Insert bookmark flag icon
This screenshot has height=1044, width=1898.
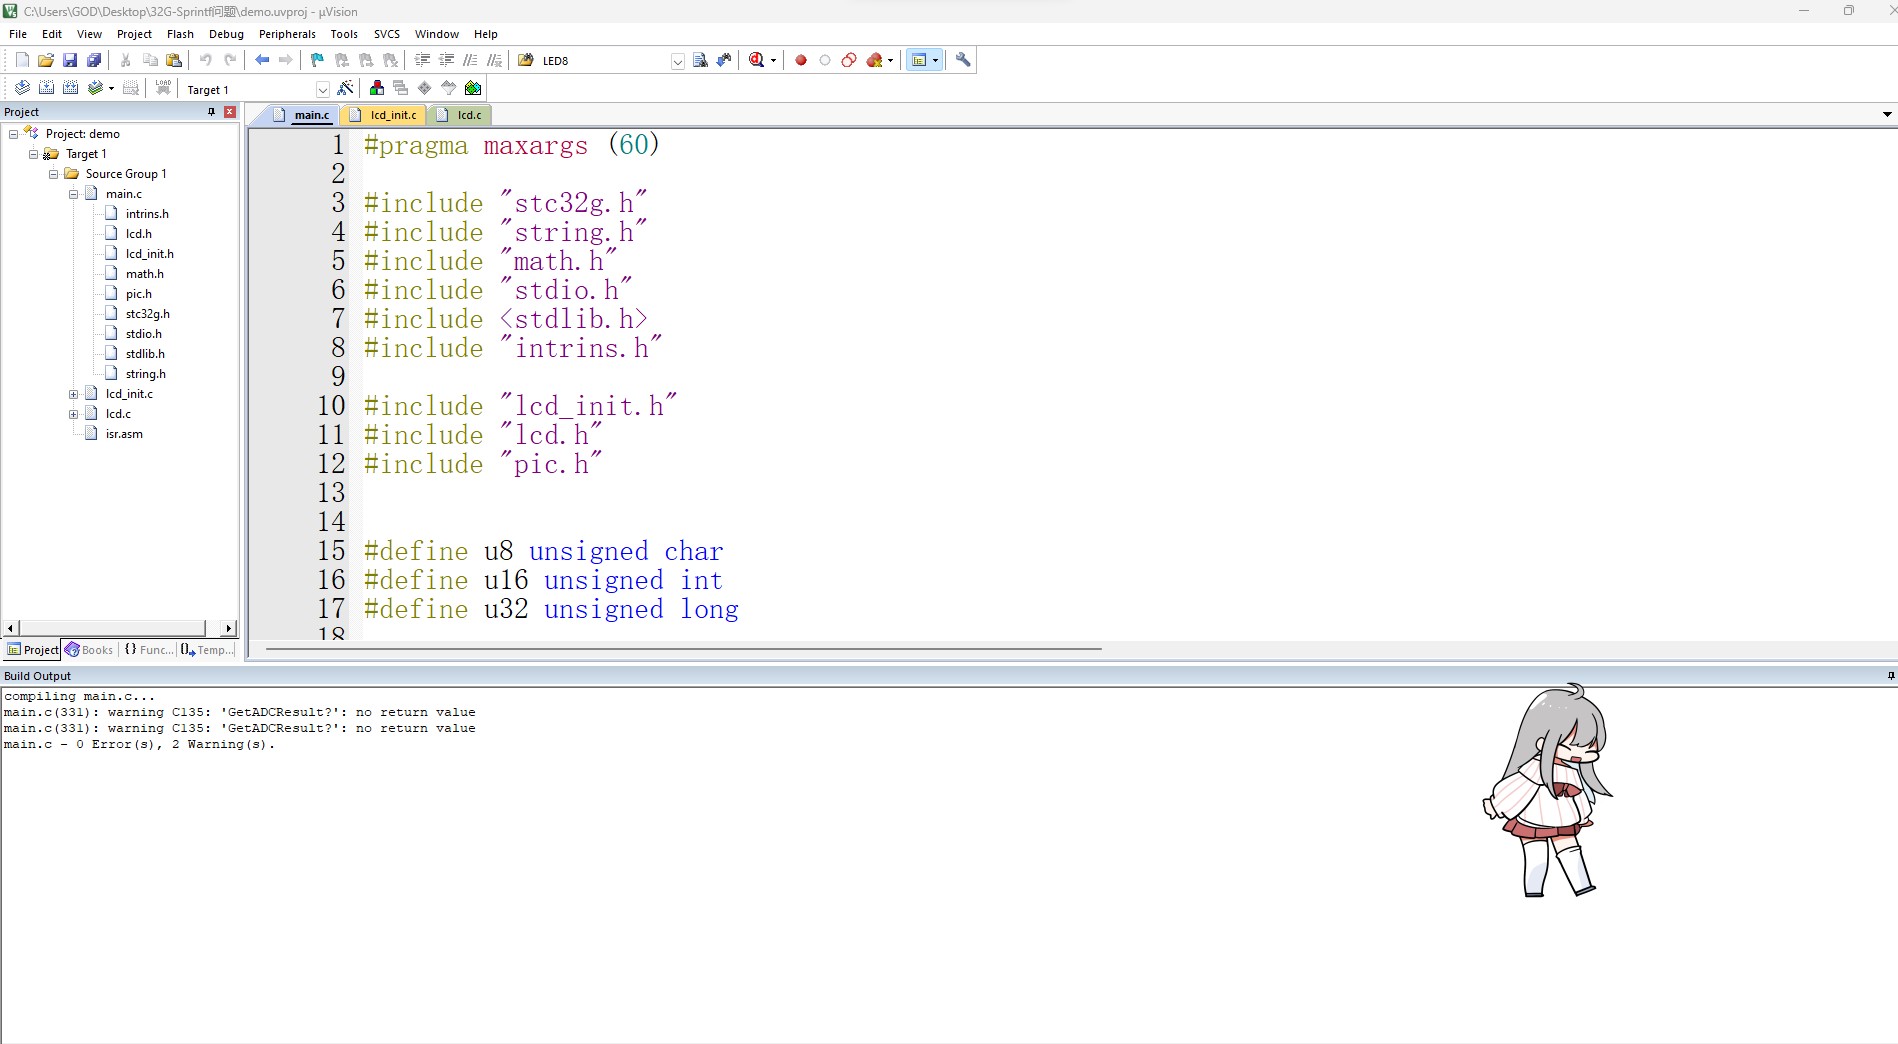pyautogui.click(x=318, y=60)
